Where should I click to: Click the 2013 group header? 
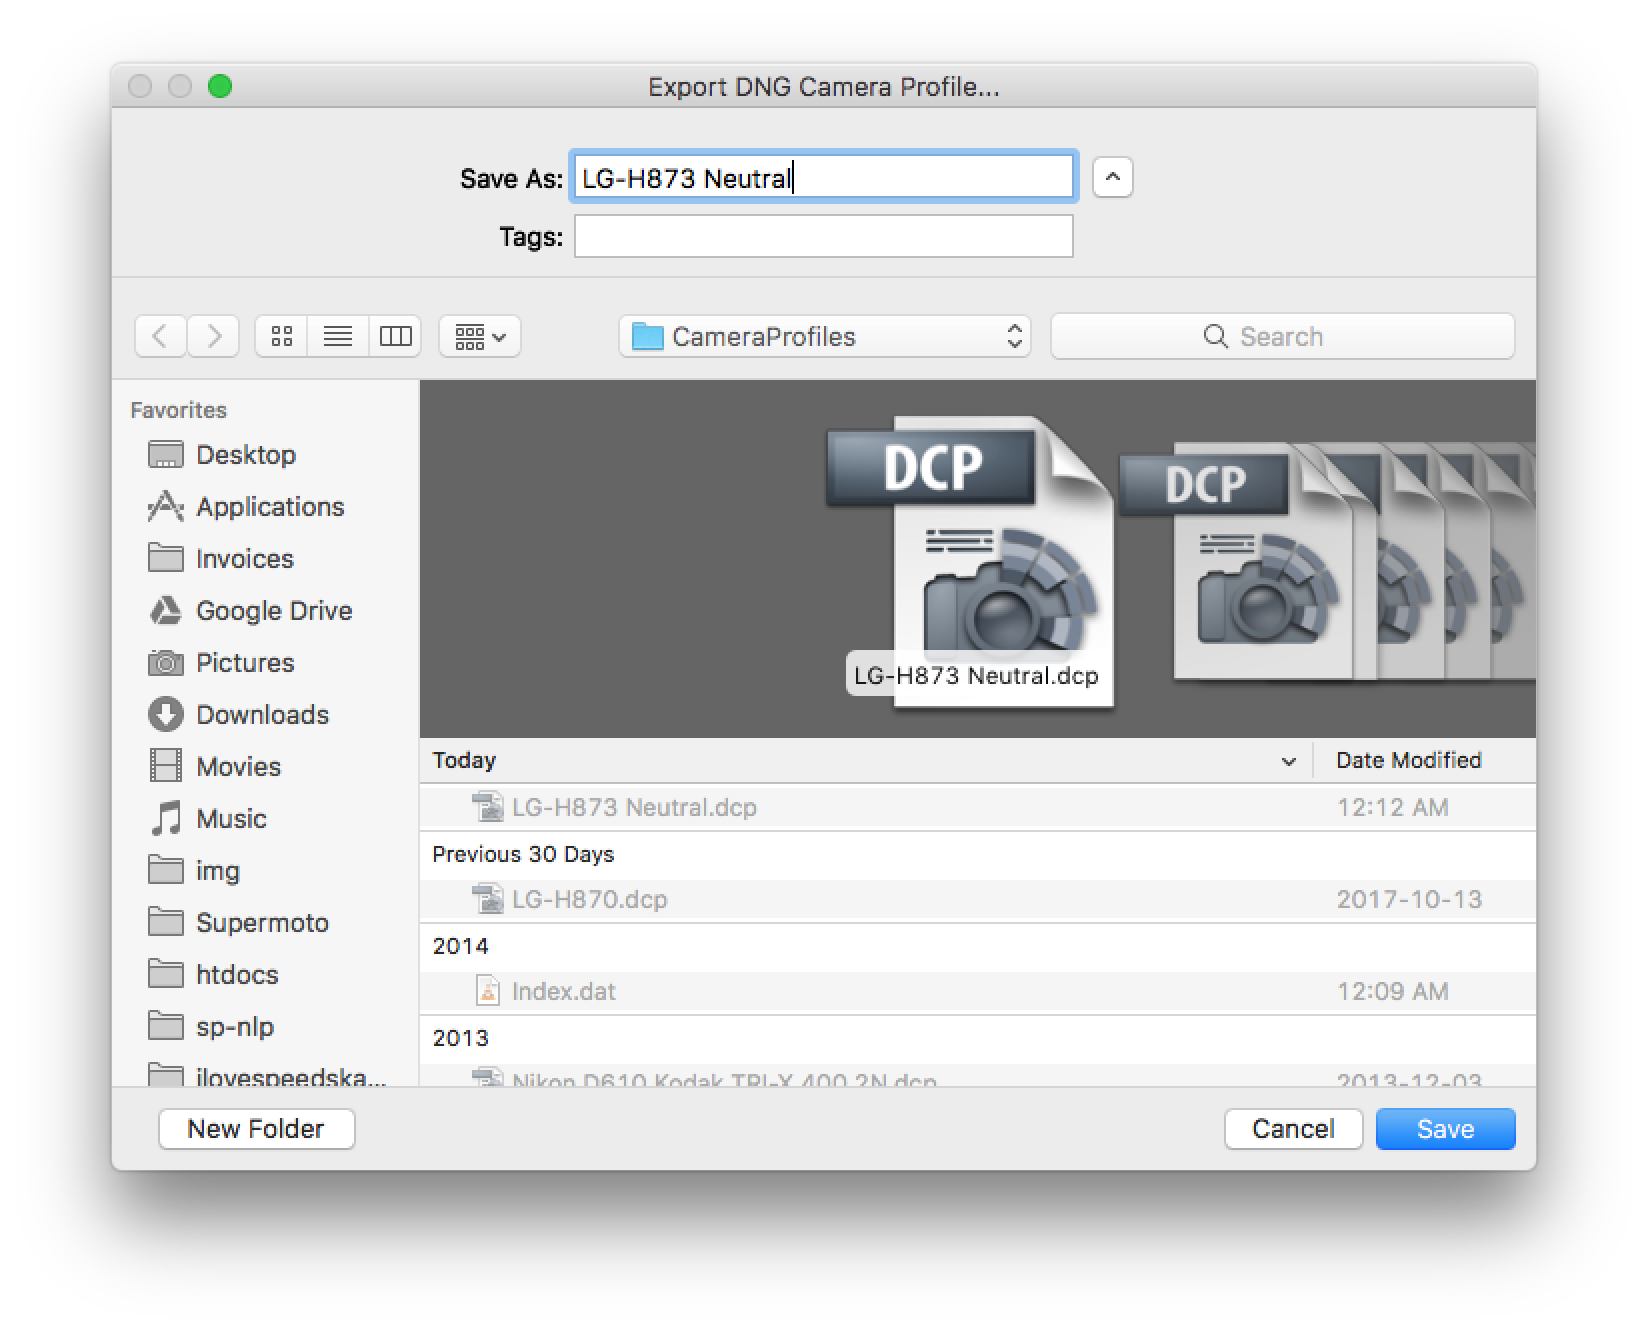point(460,1038)
